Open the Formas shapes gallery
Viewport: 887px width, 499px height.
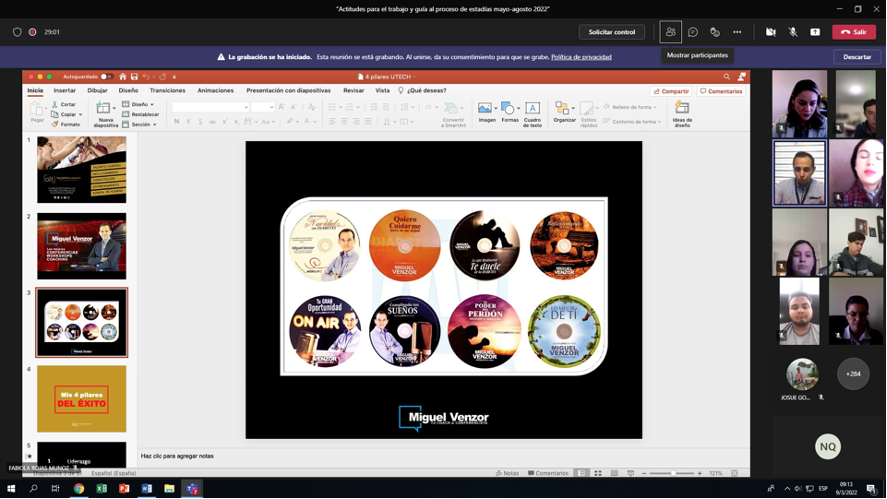coord(510,114)
